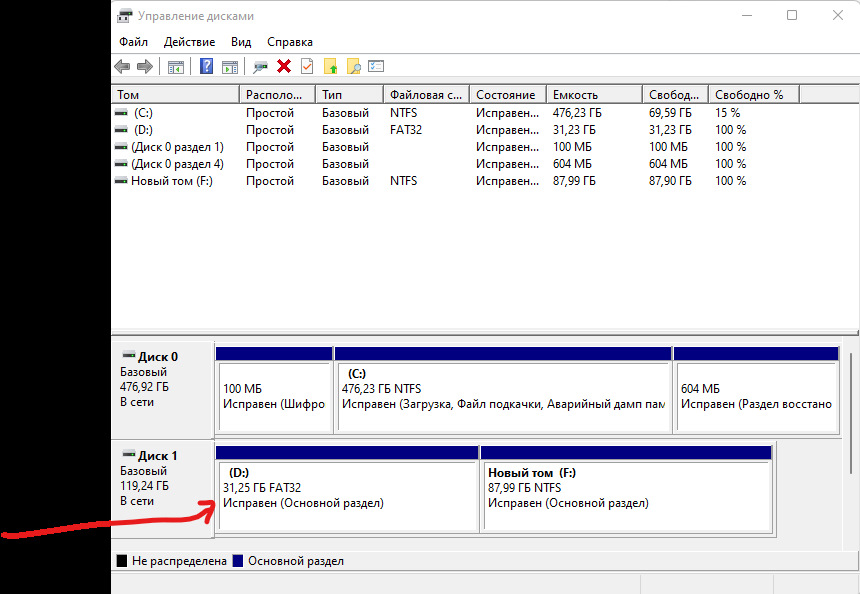Viewport: 860px width, 594px height.
Task: Click the 15 % free percentage cell
Action: coord(728,113)
